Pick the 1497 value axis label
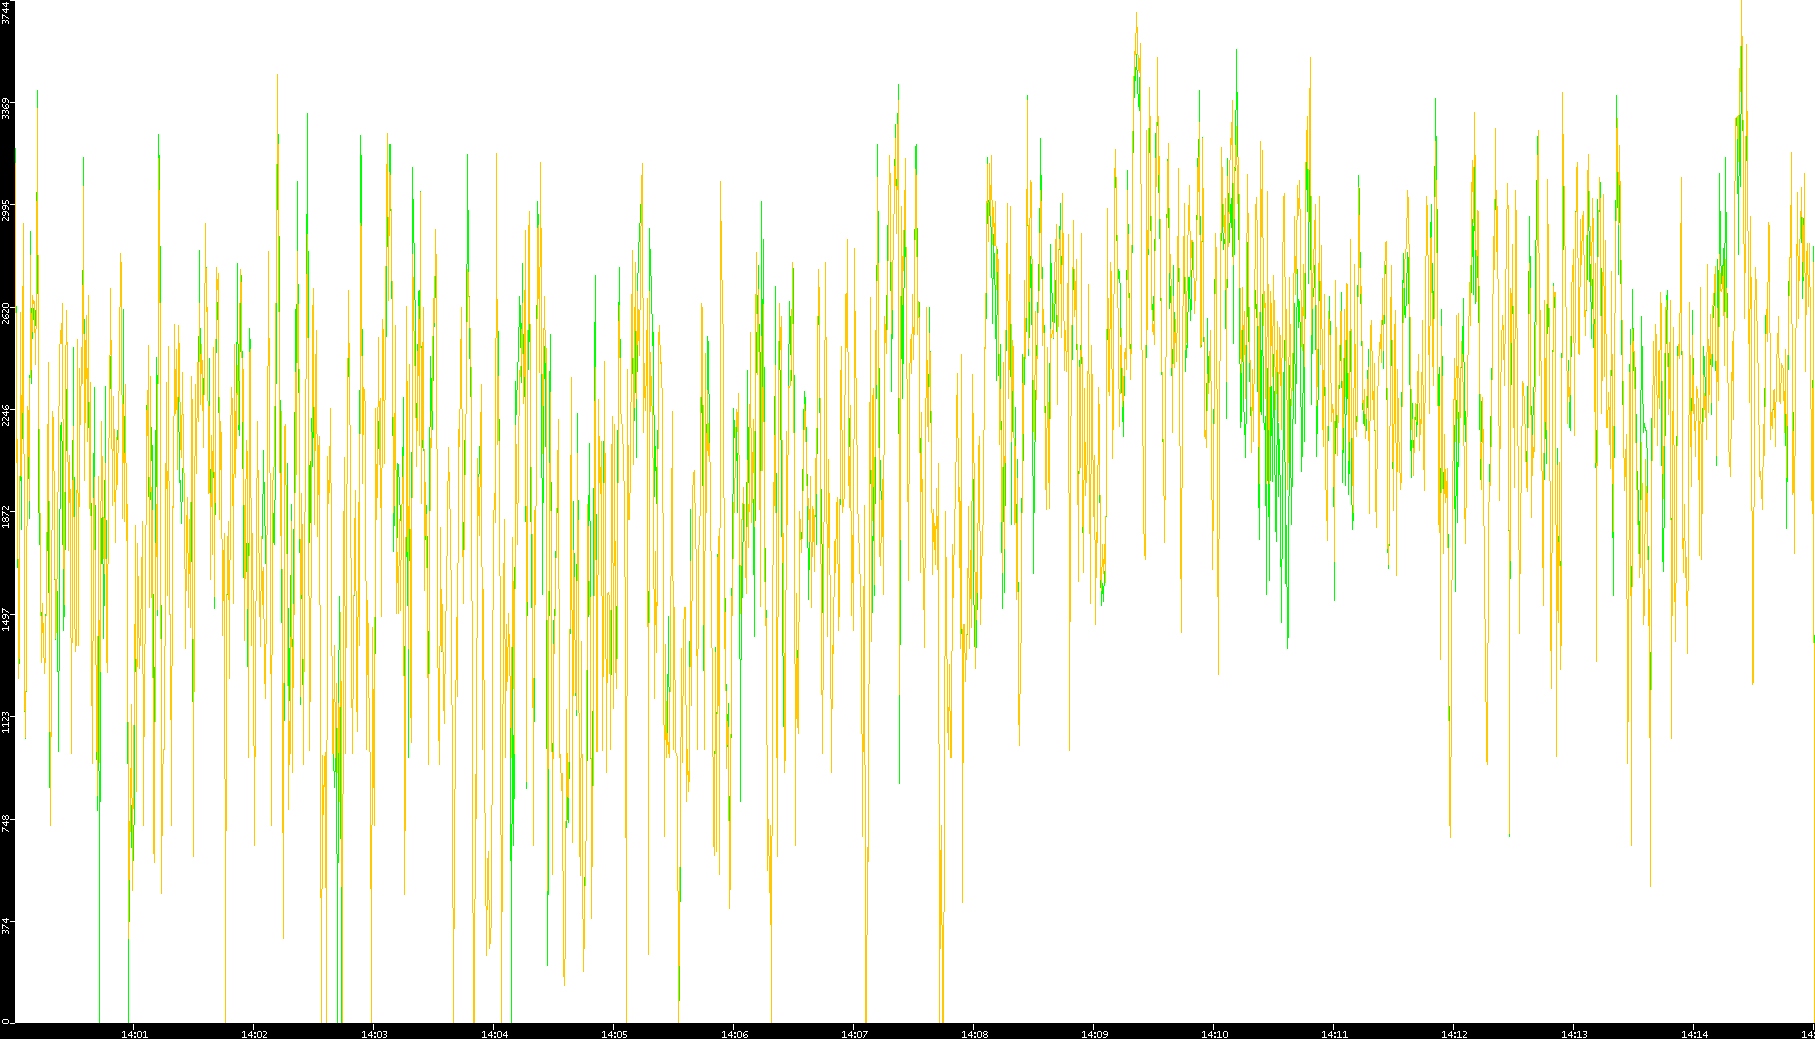 click(x=6, y=619)
